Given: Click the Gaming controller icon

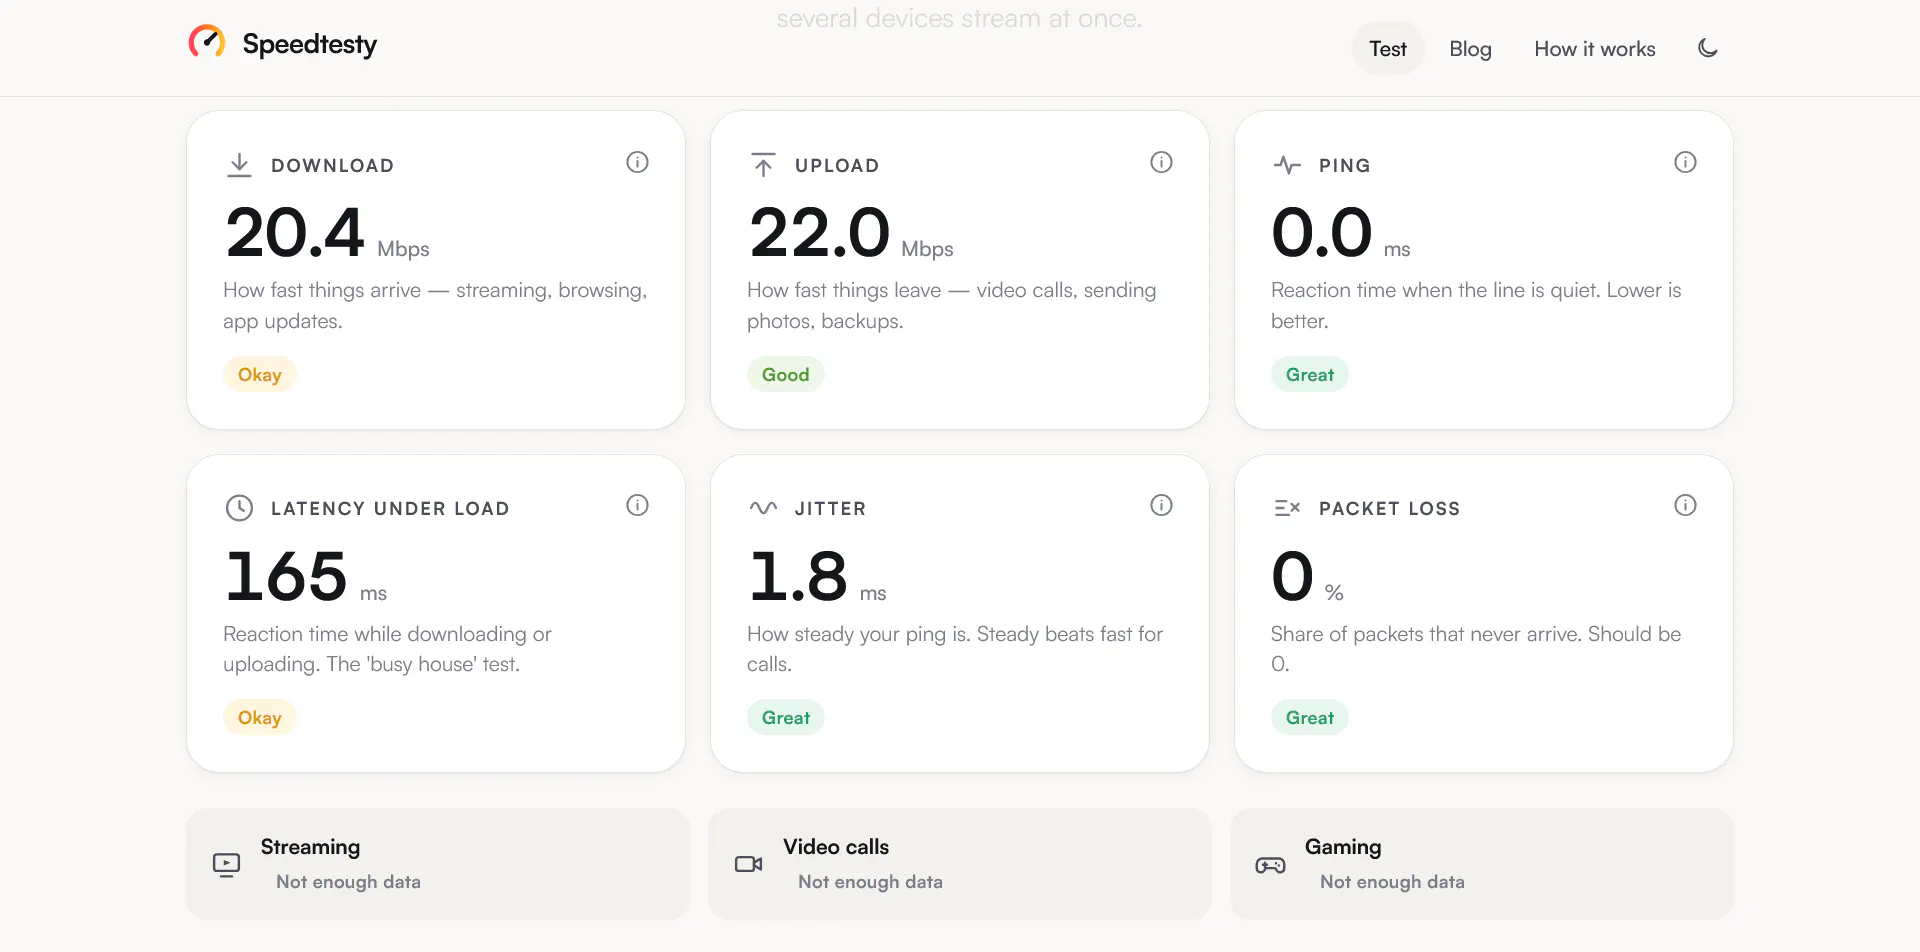Looking at the screenshot, I should tap(1271, 865).
